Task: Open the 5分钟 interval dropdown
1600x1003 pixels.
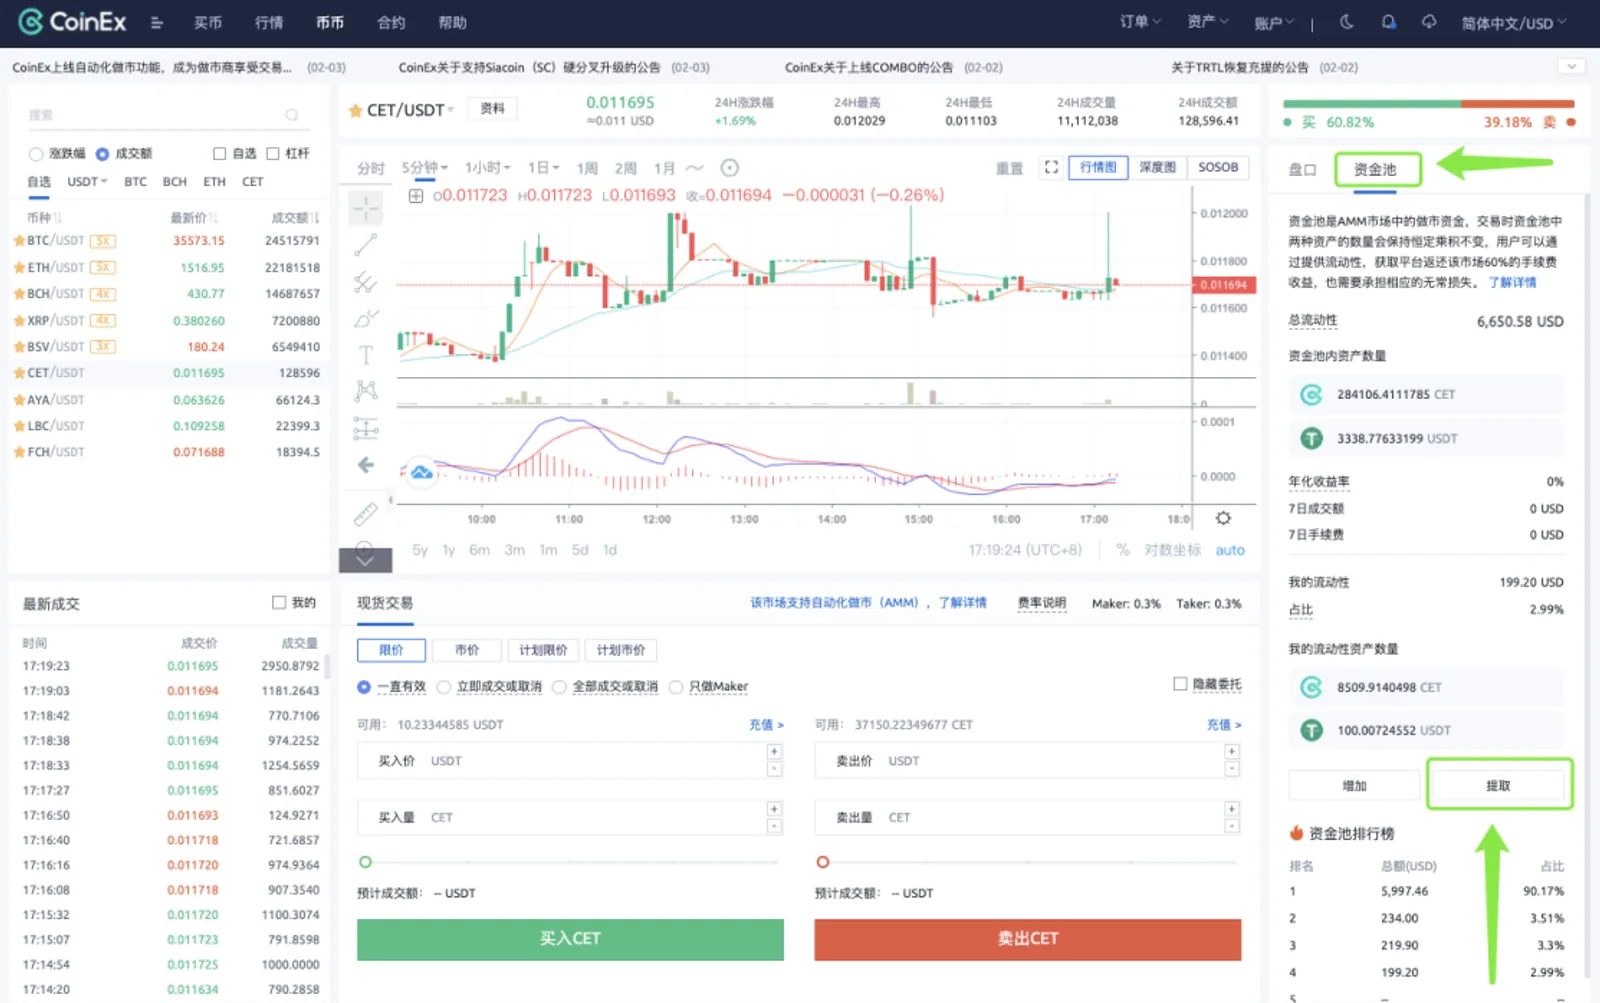Action: point(425,168)
